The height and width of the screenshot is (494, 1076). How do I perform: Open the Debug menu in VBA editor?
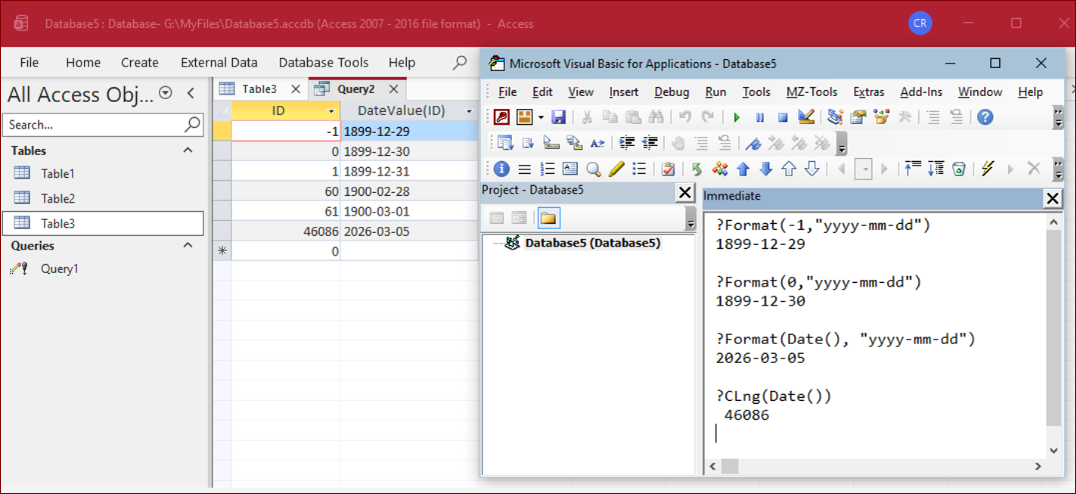coord(672,92)
